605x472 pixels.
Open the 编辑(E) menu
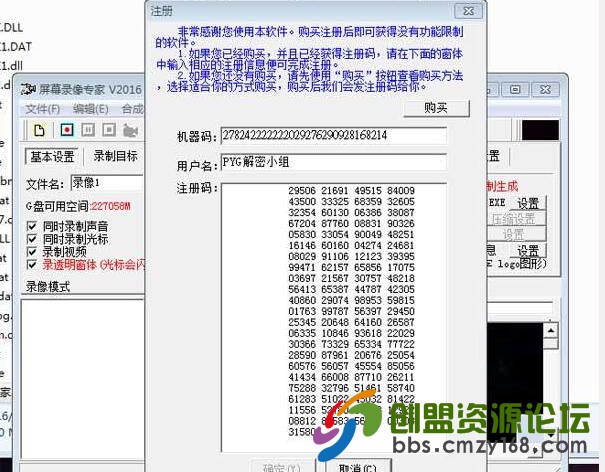(x=91, y=109)
